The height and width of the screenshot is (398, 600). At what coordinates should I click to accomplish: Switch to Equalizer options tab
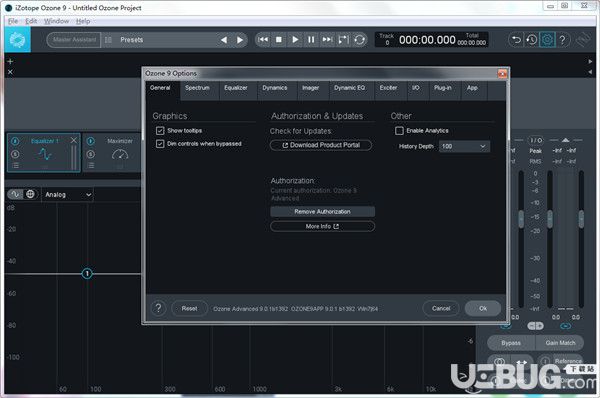pos(236,88)
